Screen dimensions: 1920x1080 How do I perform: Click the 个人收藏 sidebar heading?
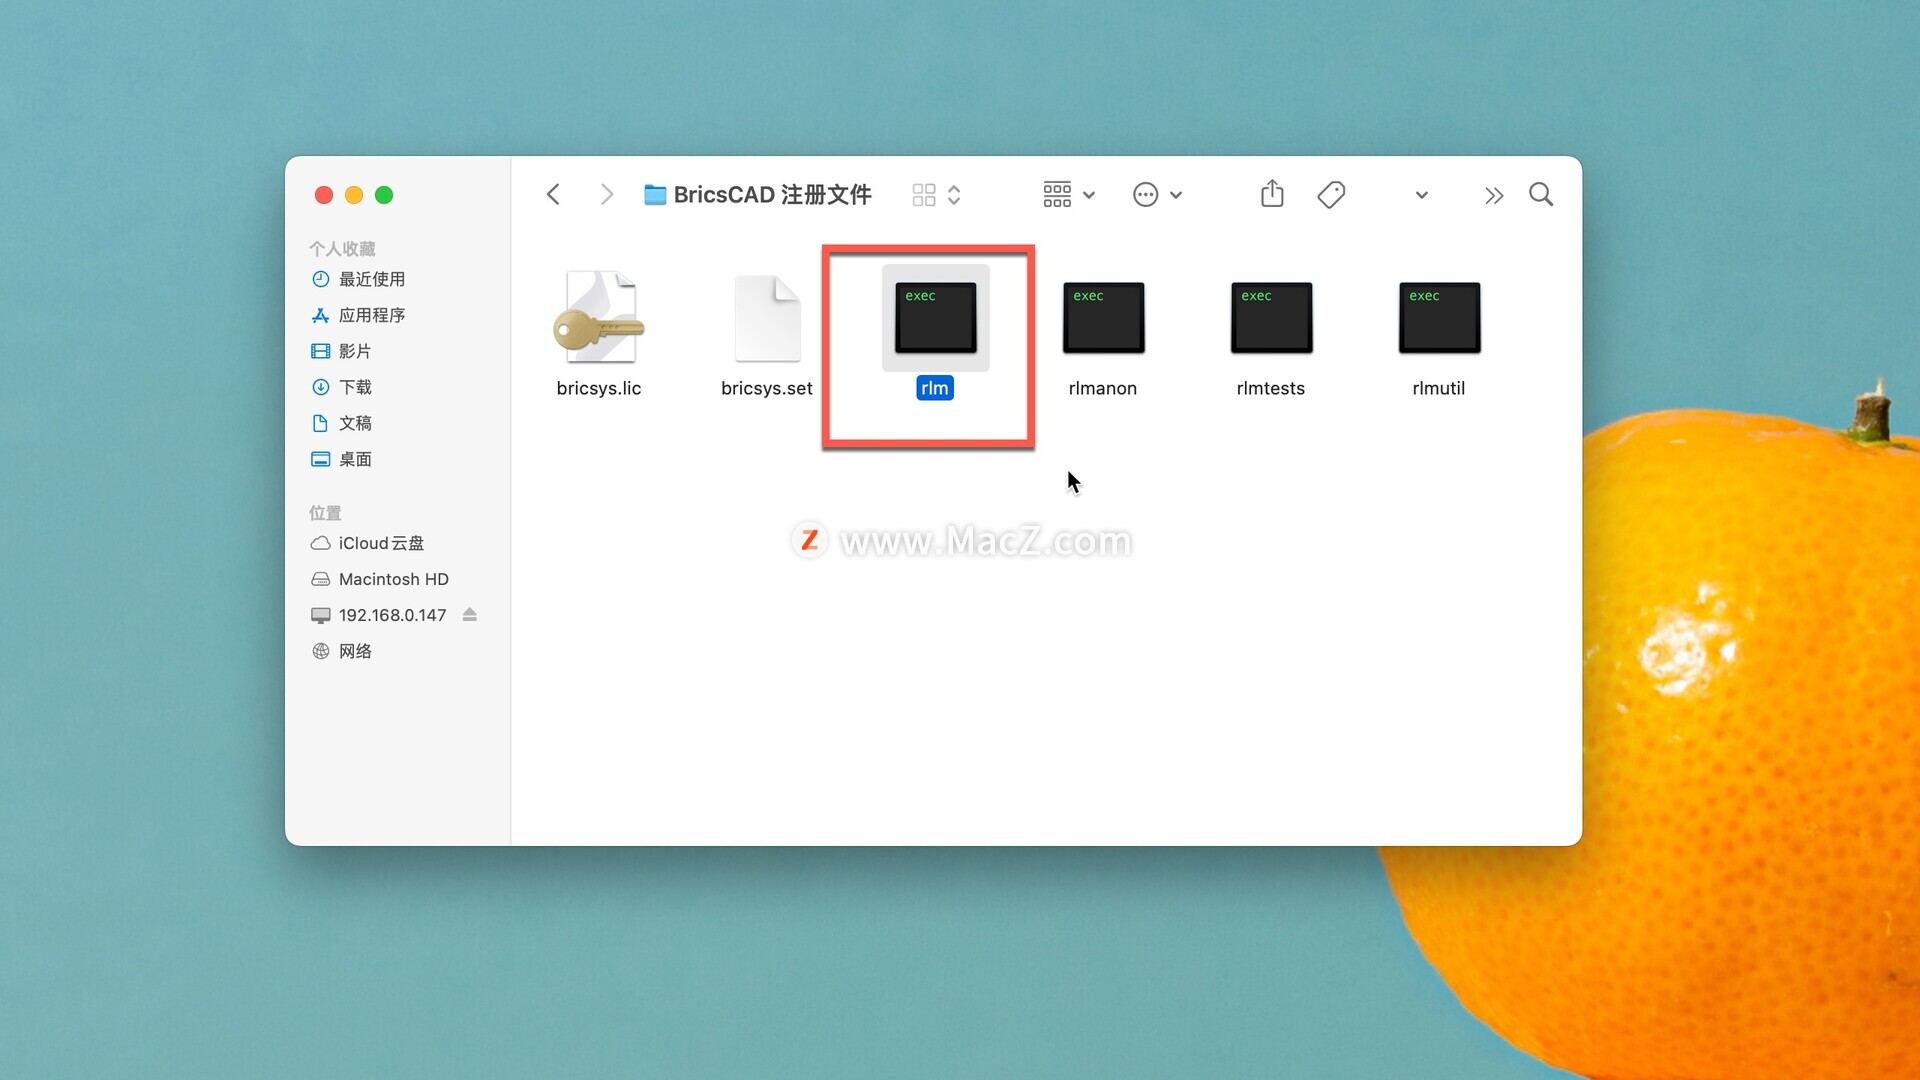(342, 248)
